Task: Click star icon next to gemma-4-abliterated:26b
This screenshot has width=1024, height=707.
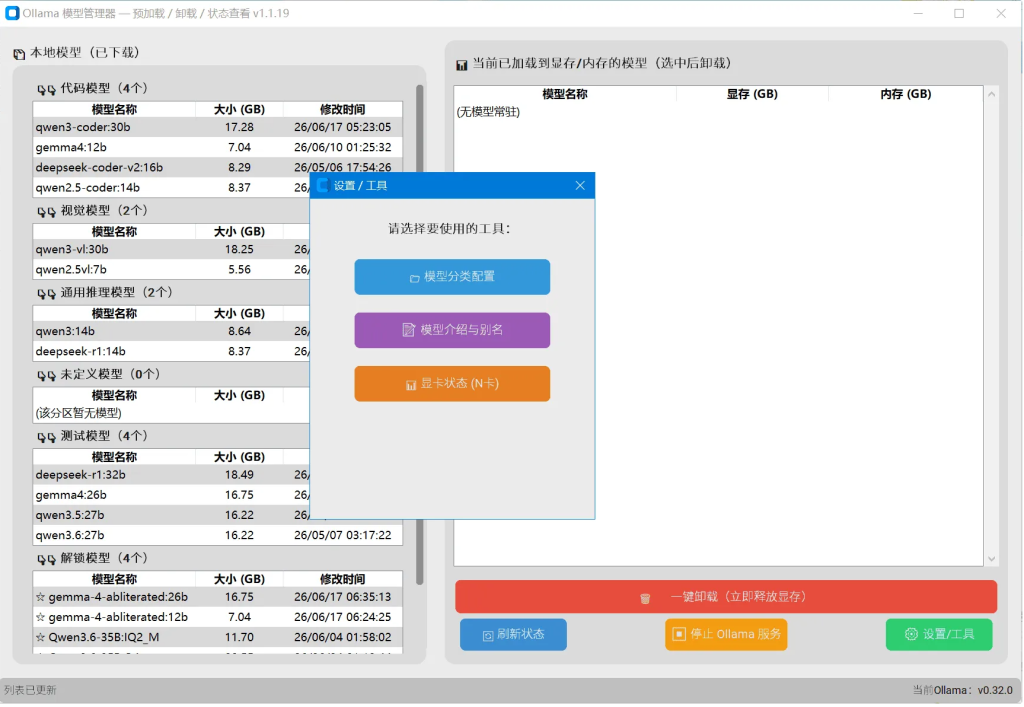Action: 40,597
